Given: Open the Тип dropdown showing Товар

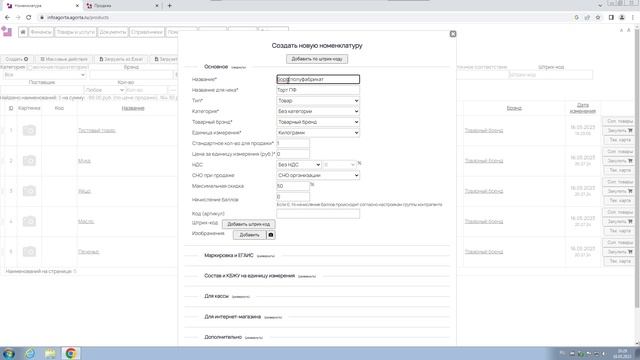Looking at the screenshot, I should tap(318, 100).
